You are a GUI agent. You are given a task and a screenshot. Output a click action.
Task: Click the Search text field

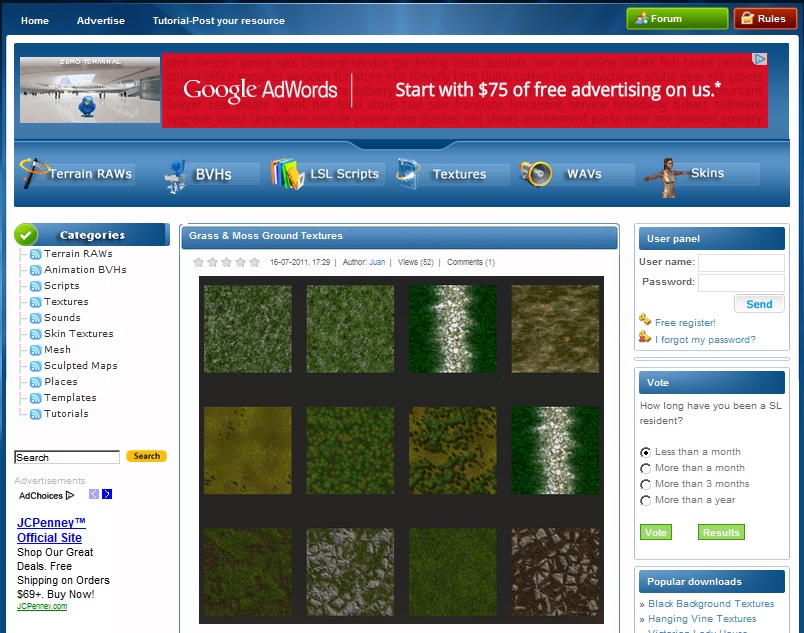(67, 457)
